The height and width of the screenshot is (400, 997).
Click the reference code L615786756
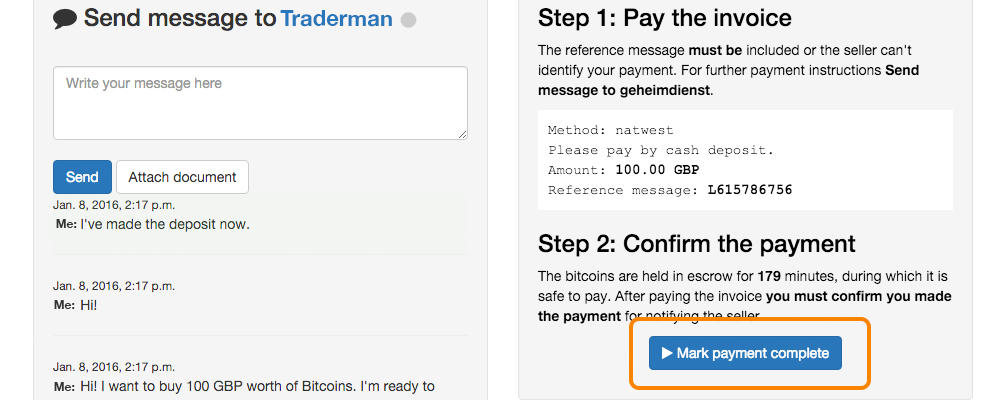pyautogui.click(x=749, y=190)
